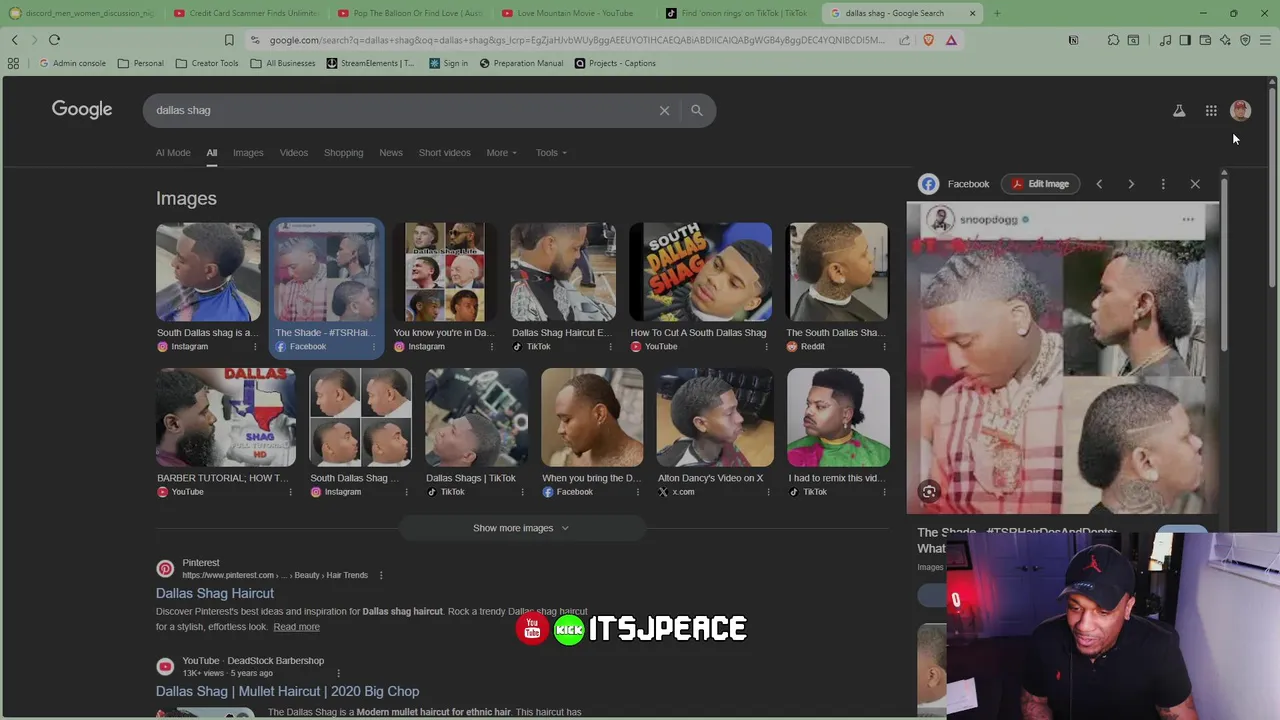This screenshot has height=720, width=1280.
Task: Open the Google logo home link
Action: point(82,109)
